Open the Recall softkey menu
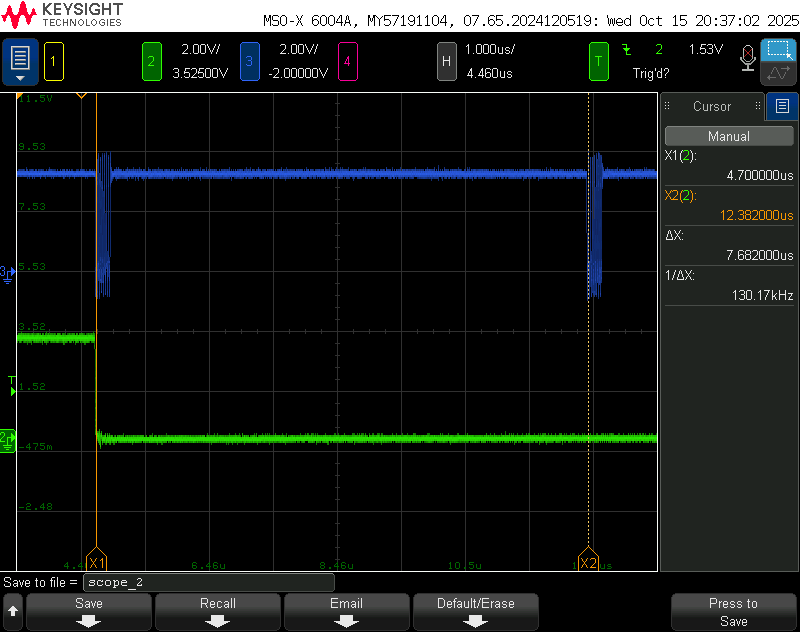Screen dimensions: 800x632 (218, 612)
